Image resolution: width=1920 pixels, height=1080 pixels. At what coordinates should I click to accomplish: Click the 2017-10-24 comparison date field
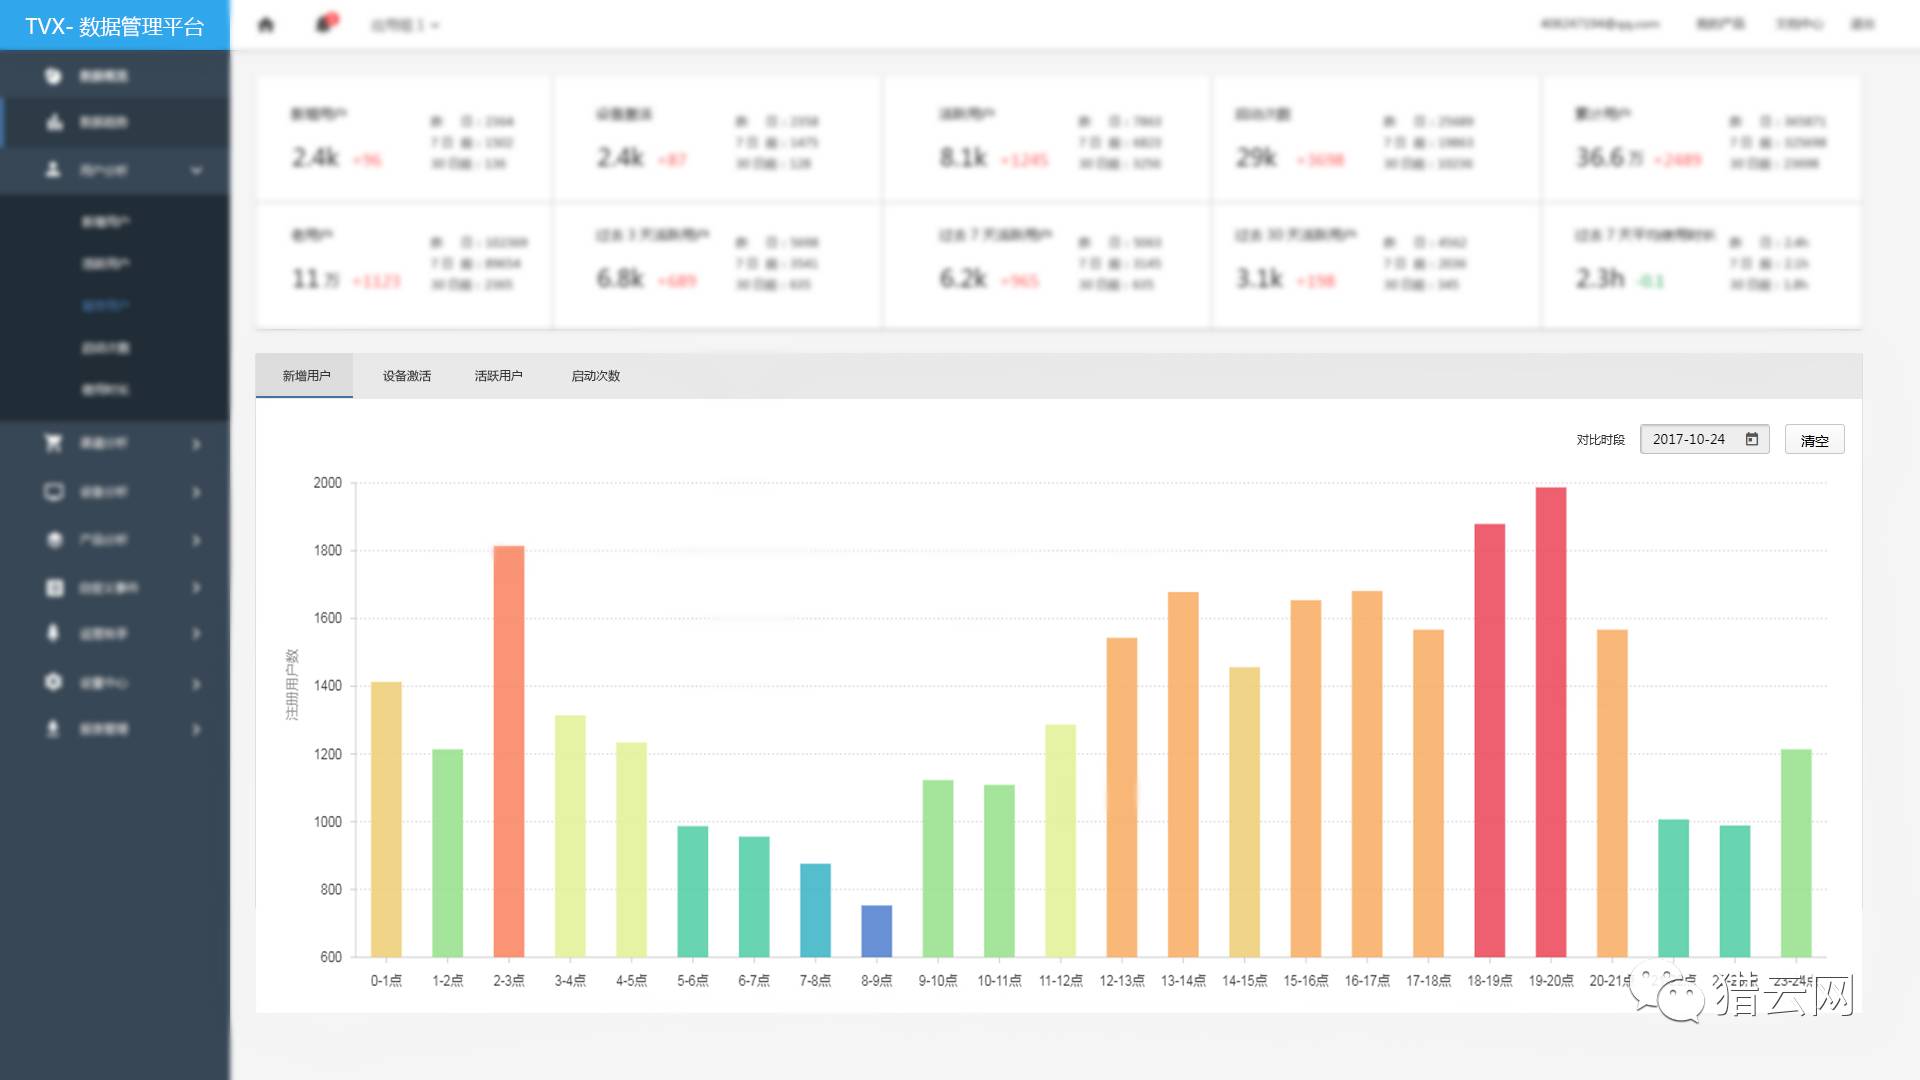pos(1690,439)
